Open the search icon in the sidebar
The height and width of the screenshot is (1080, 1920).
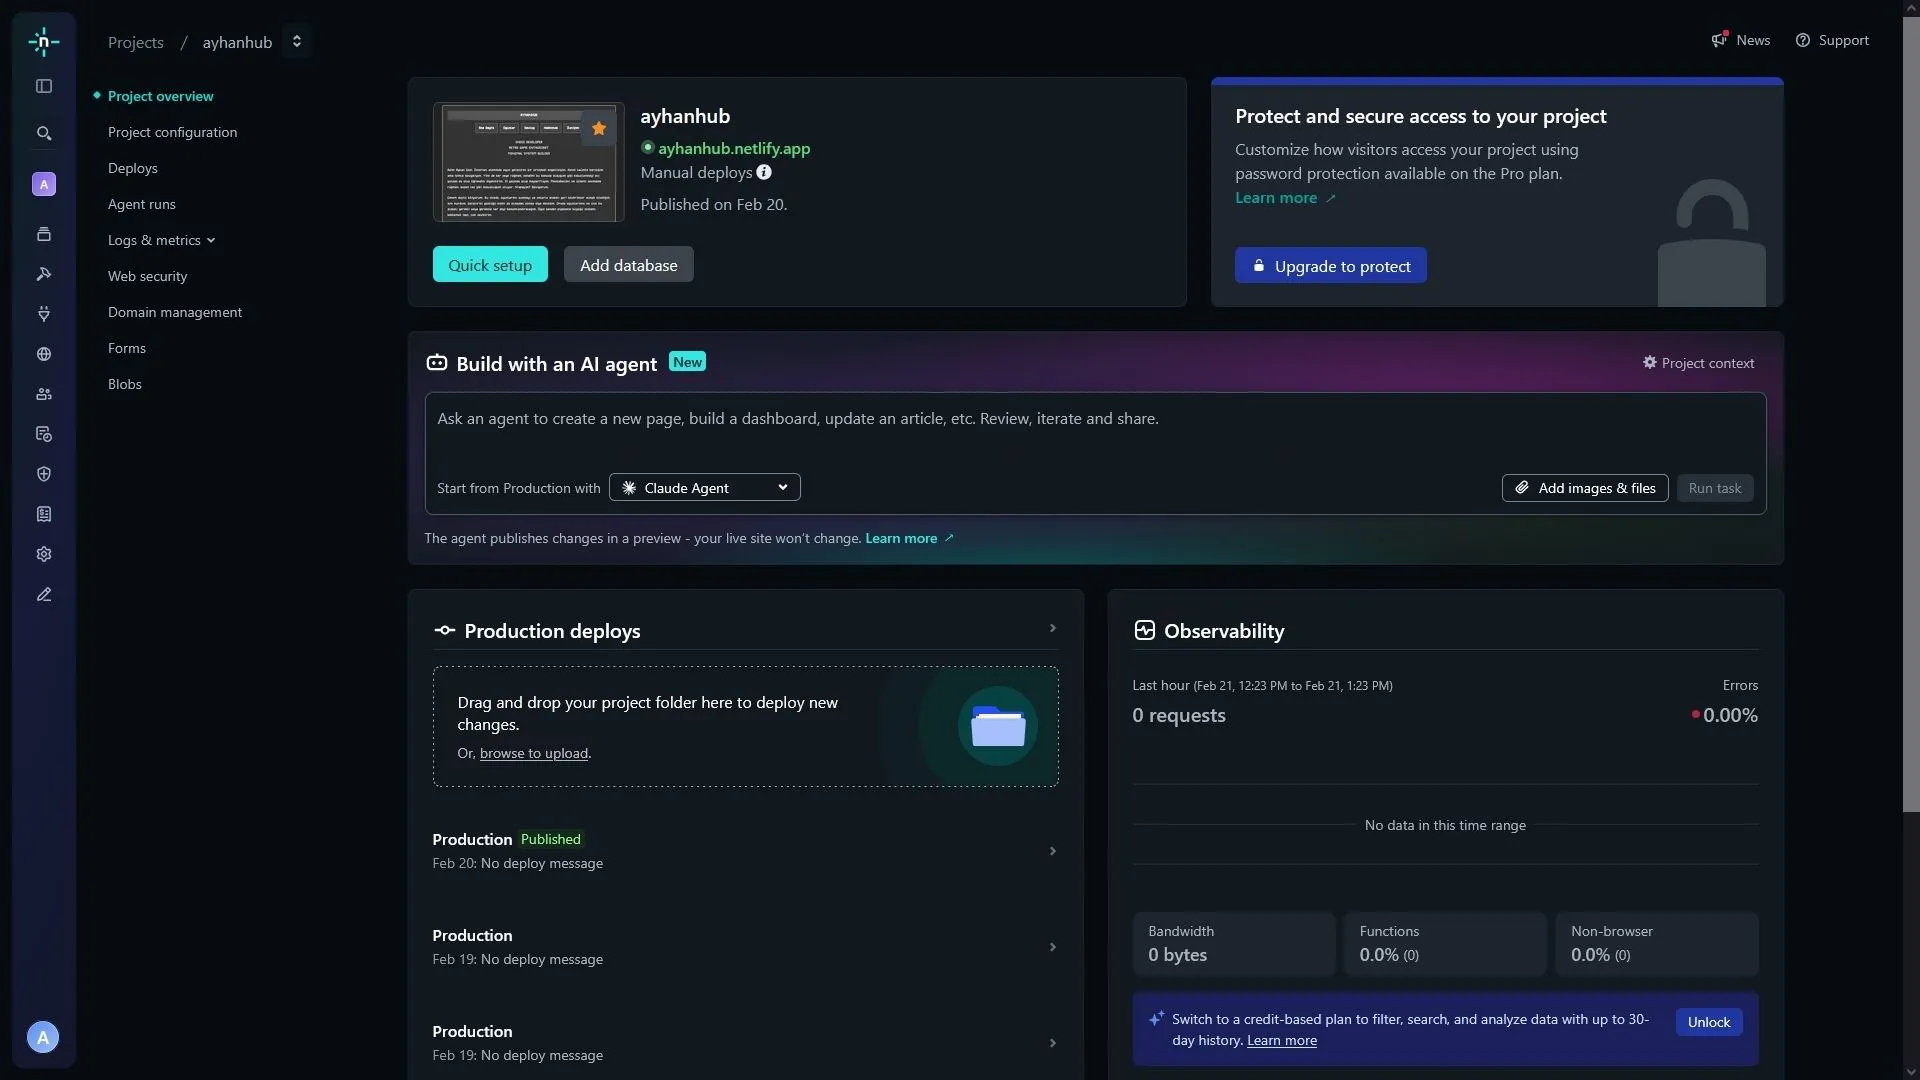pyautogui.click(x=43, y=133)
